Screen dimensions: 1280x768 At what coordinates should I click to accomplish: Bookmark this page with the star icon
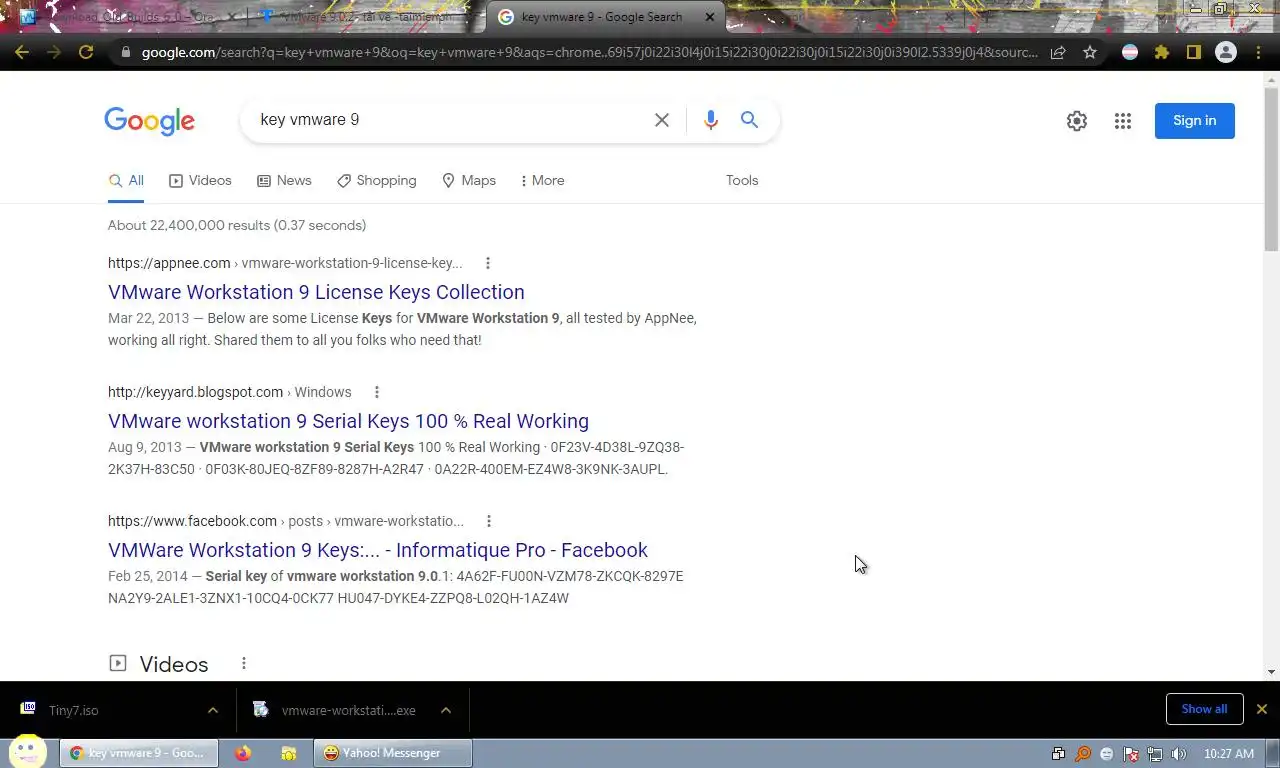tap(1090, 52)
